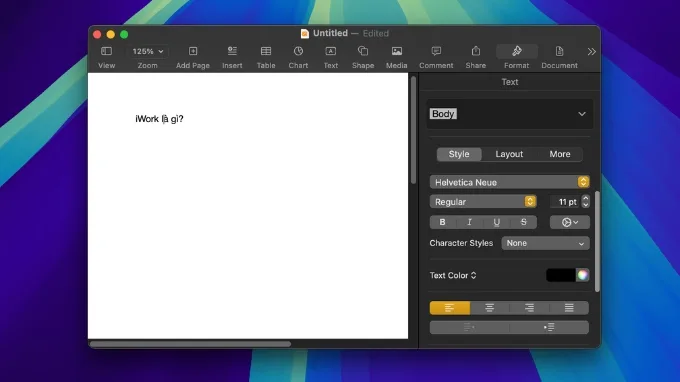Click the black Text Color swatch
This screenshot has height=382, width=680.
pyautogui.click(x=561, y=275)
